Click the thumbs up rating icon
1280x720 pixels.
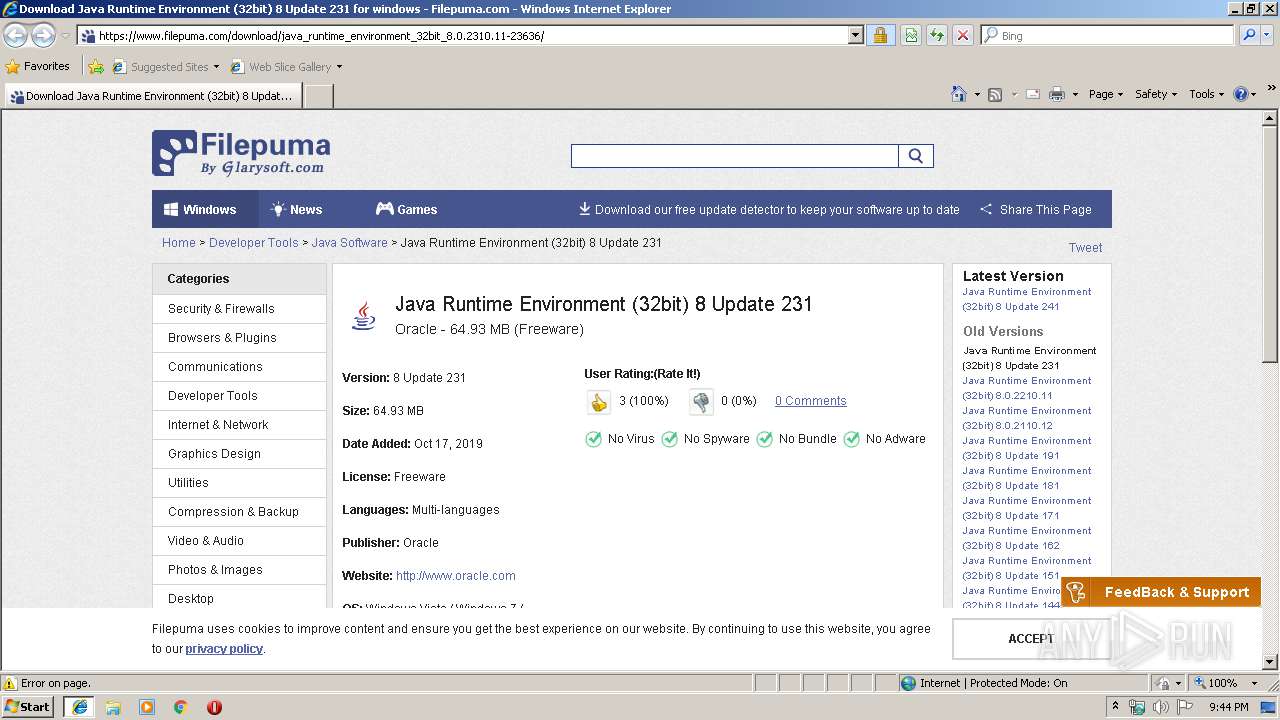click(x=598, y=402)
